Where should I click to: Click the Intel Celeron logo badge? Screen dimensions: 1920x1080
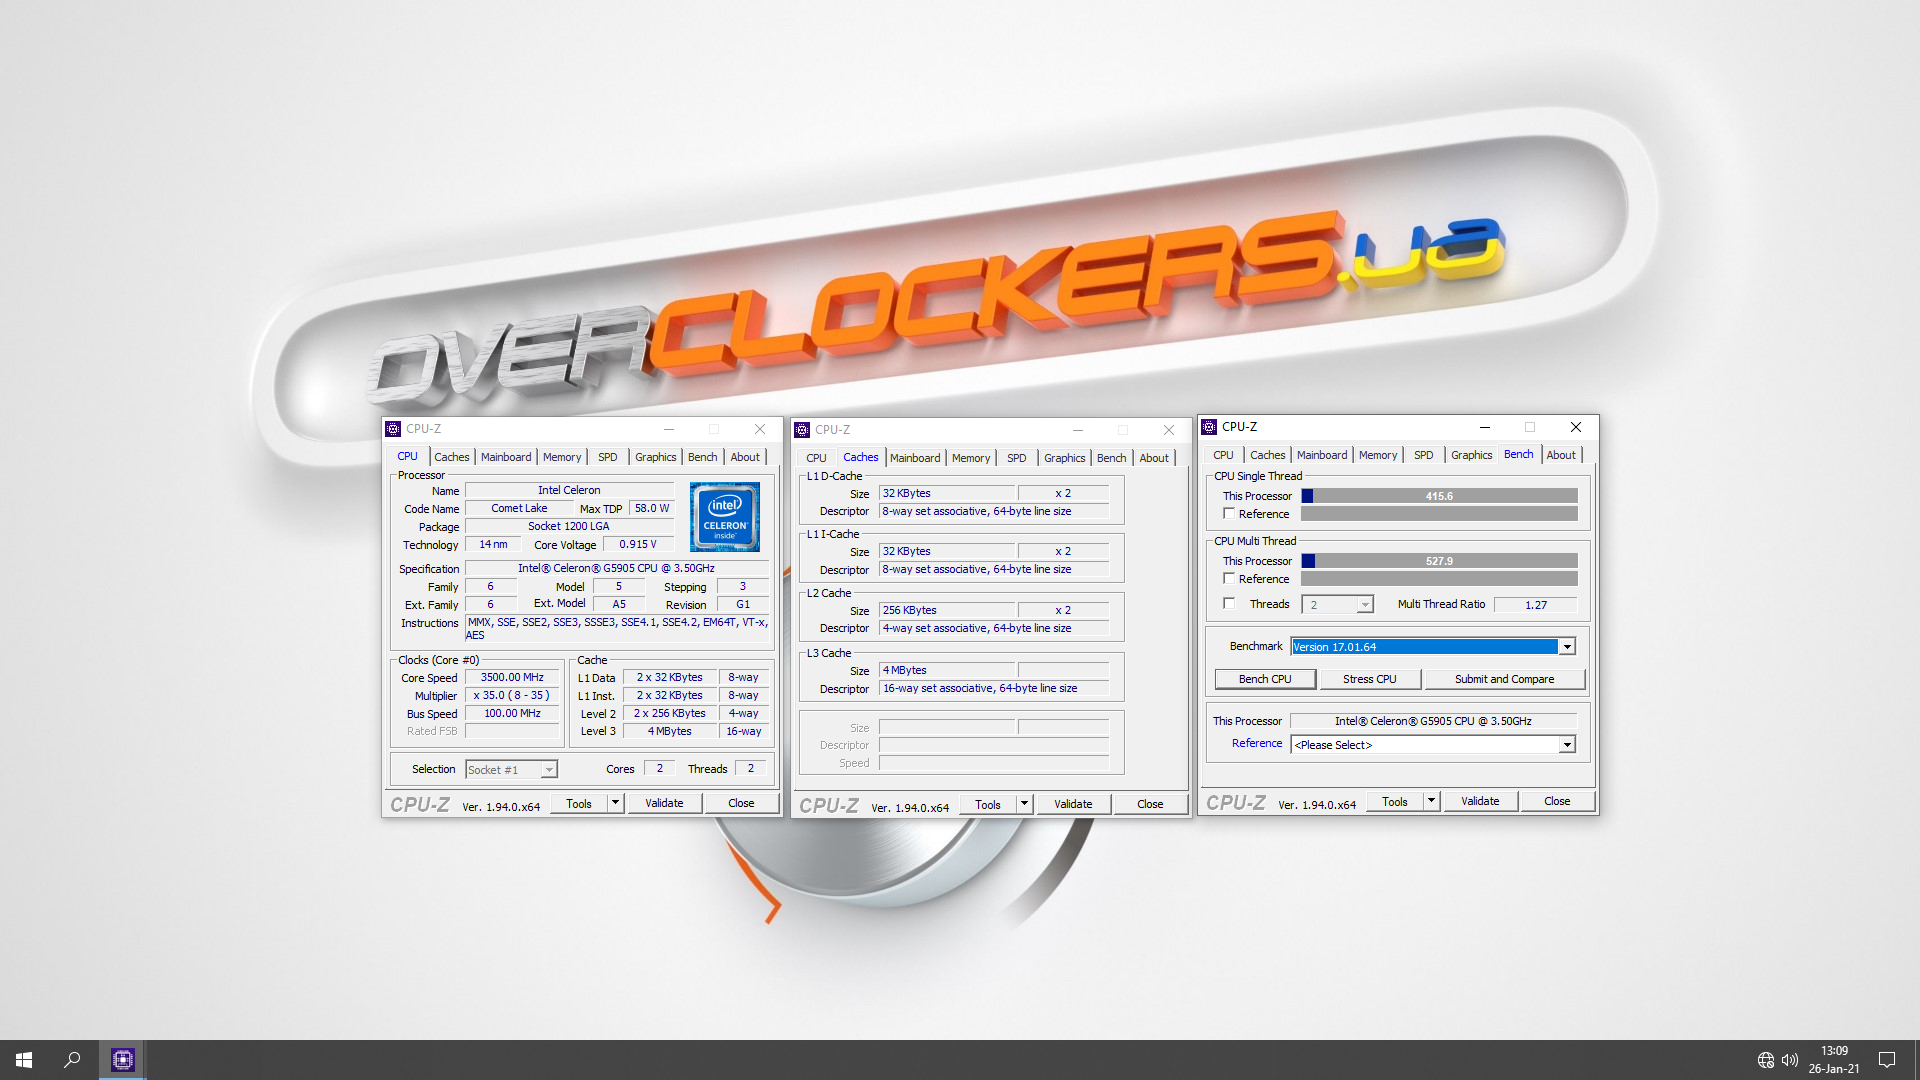(x=724, y=517)
